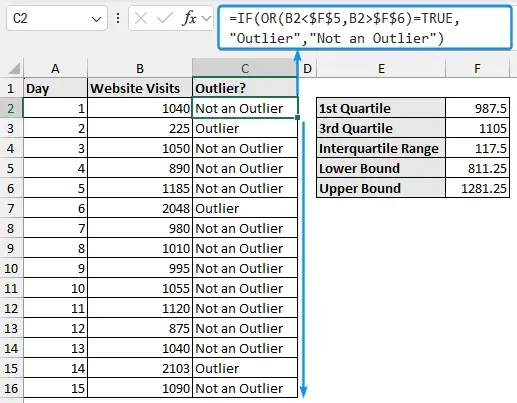Select cell with value 995
This screenshot has height=403, width=517.
click(140, 268)
